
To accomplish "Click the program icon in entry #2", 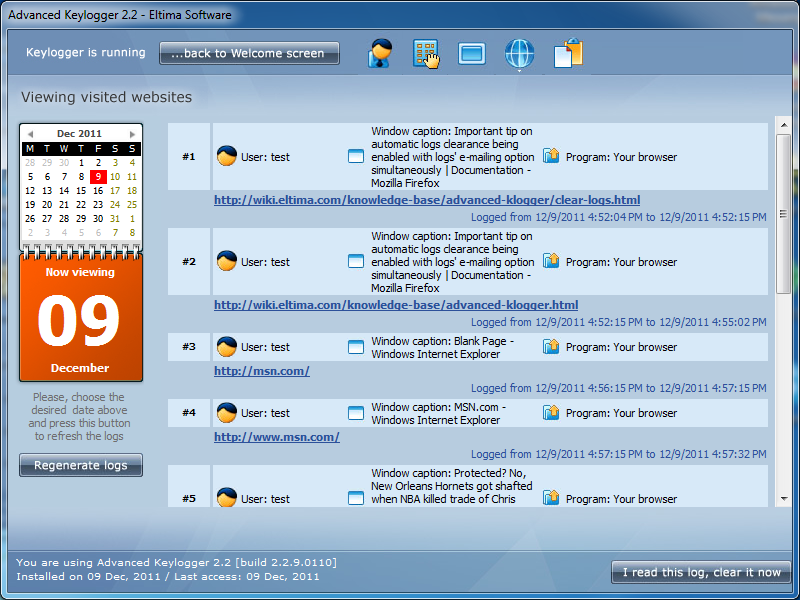I will (x=551, y=261).
